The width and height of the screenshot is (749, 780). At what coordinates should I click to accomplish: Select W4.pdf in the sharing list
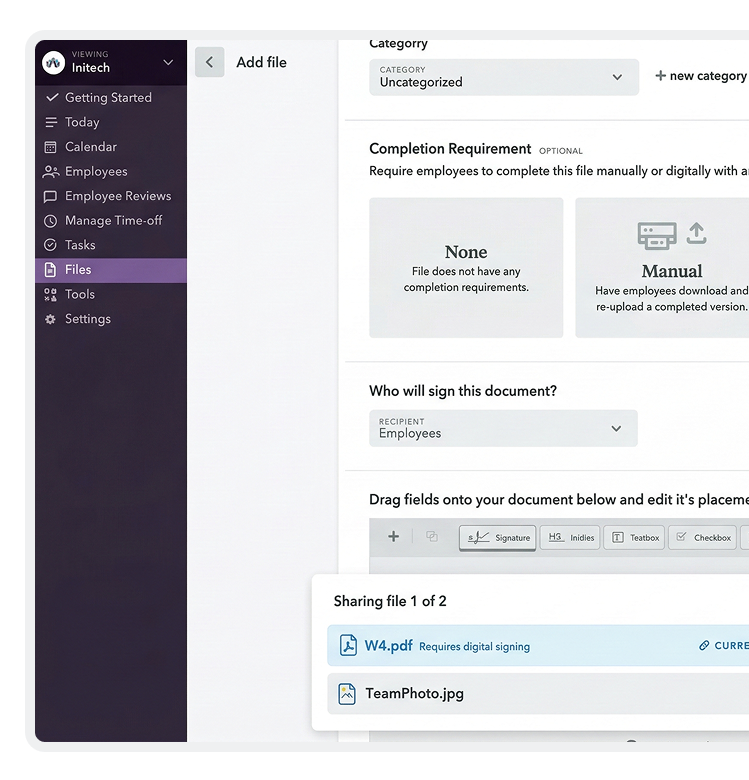click(388, 646)
